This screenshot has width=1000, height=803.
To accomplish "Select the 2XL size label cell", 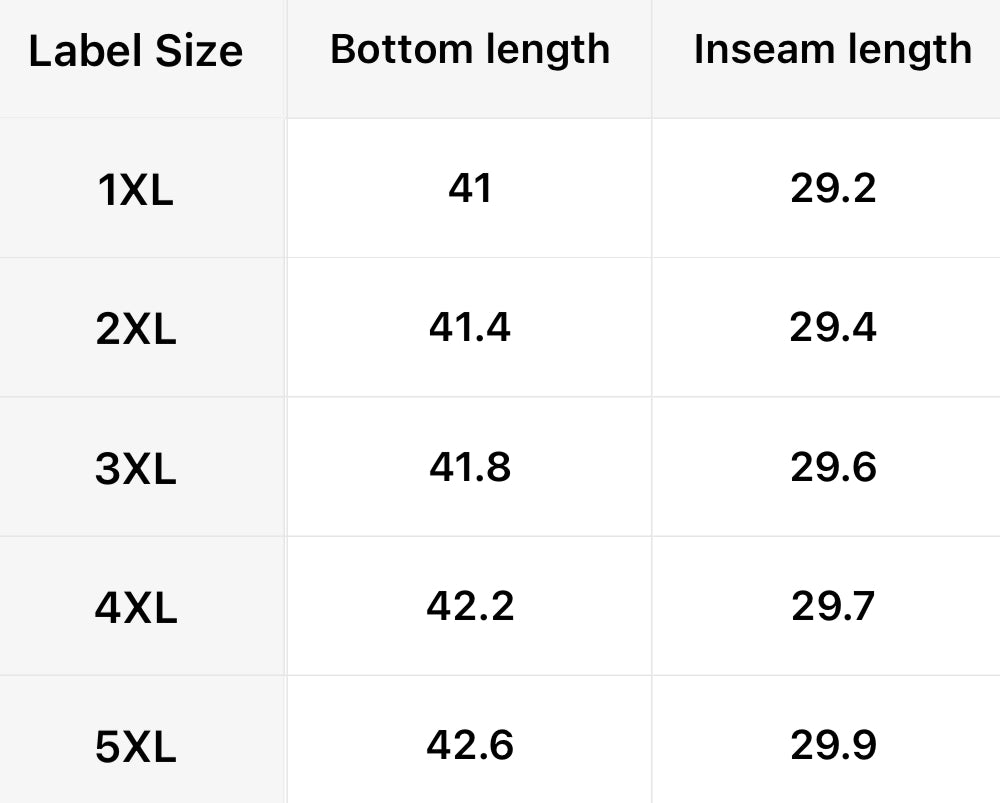I will click(136, 328).
